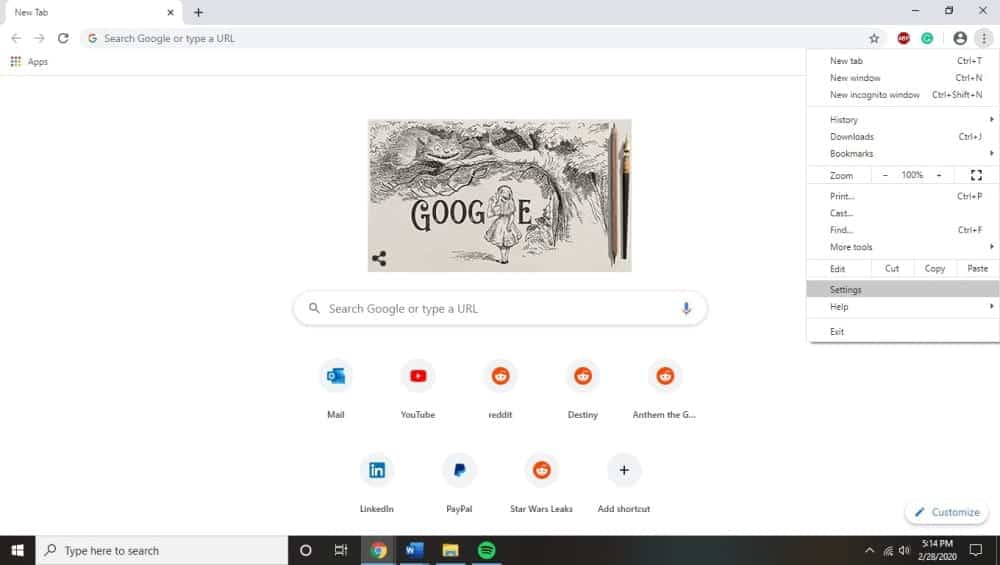Click the 100% zoom level value

coord(912,175)
